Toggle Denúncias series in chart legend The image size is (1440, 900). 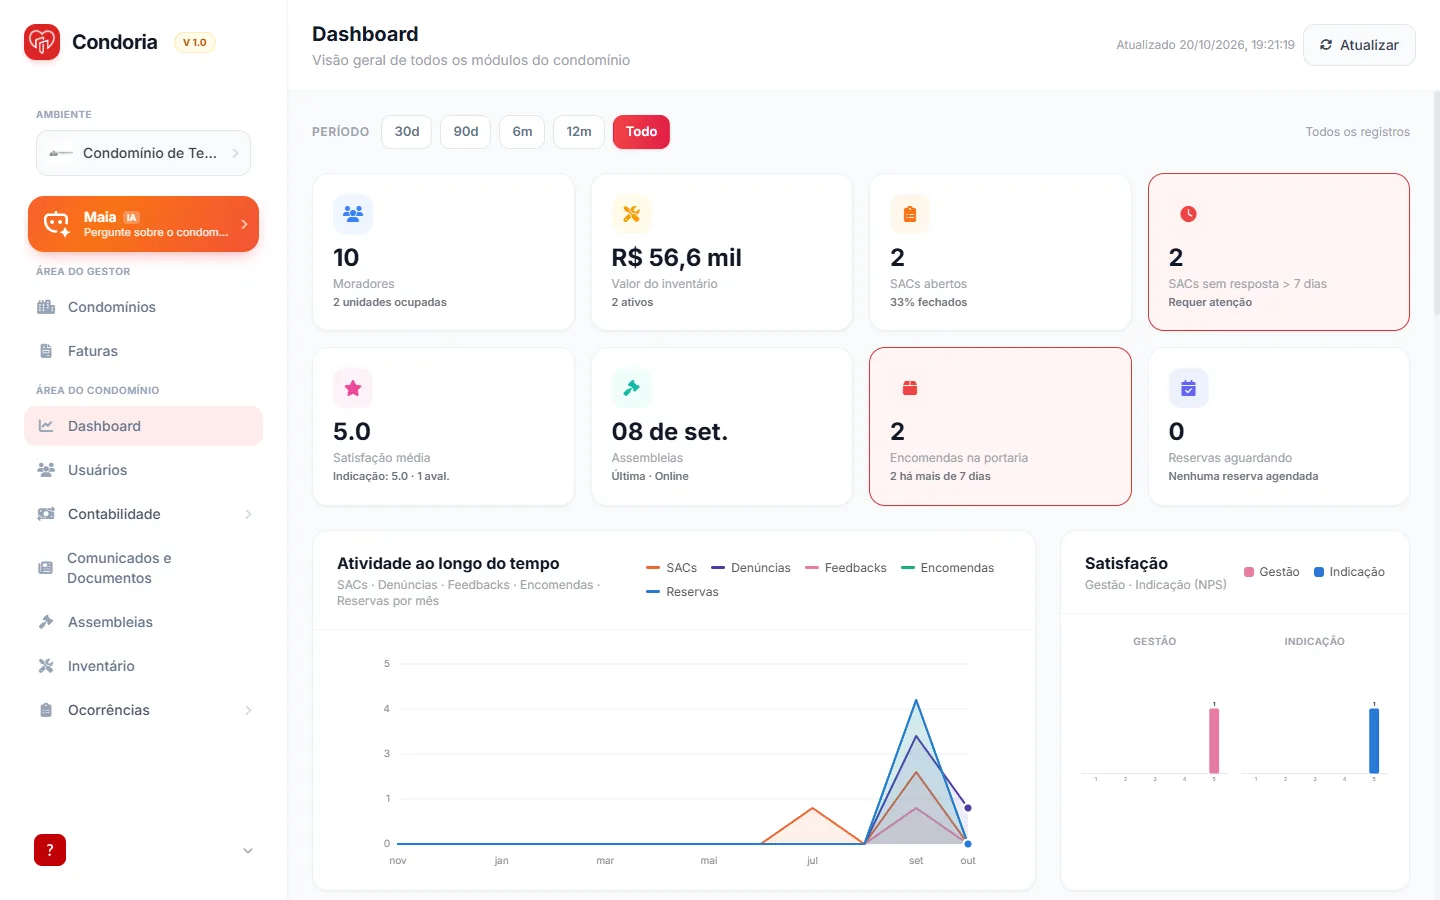point(751,568)
